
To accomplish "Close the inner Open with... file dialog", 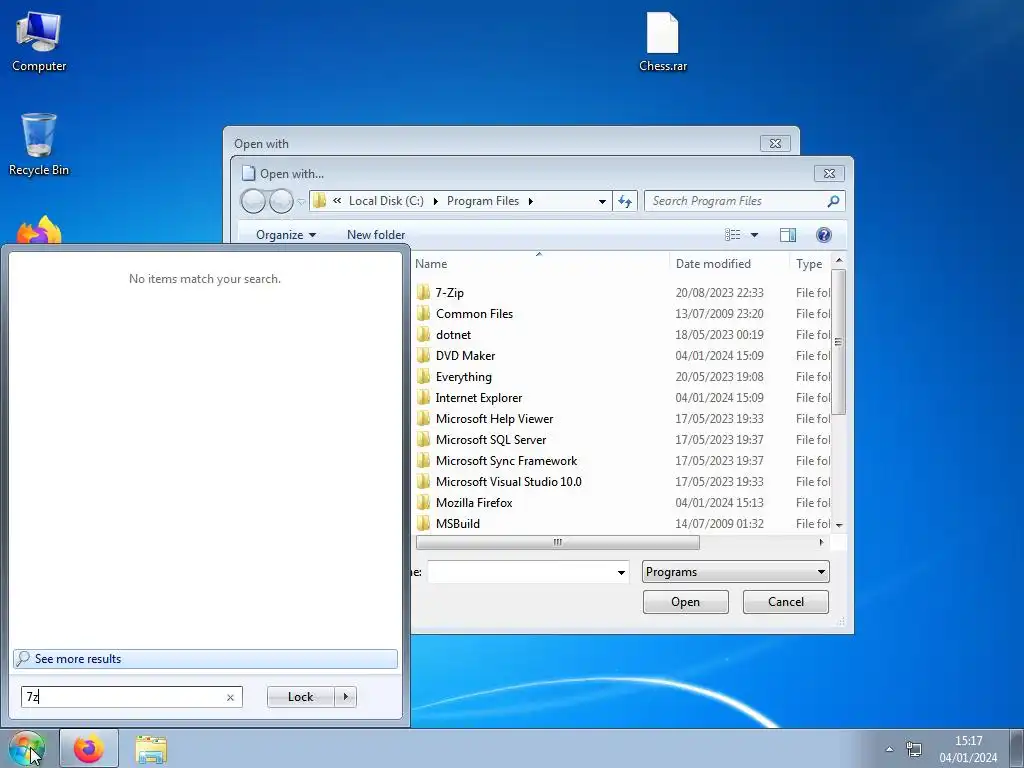I will pyautogui.click(x=829, y=173).
